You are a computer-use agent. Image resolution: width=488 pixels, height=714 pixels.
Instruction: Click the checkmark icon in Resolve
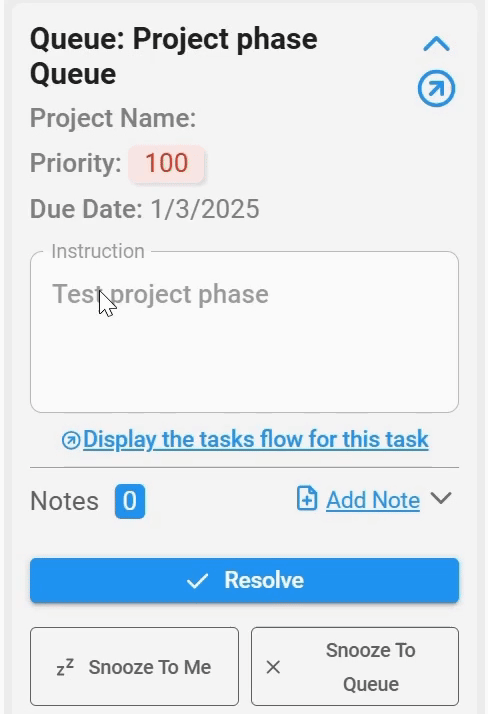[x=197, y=581]
